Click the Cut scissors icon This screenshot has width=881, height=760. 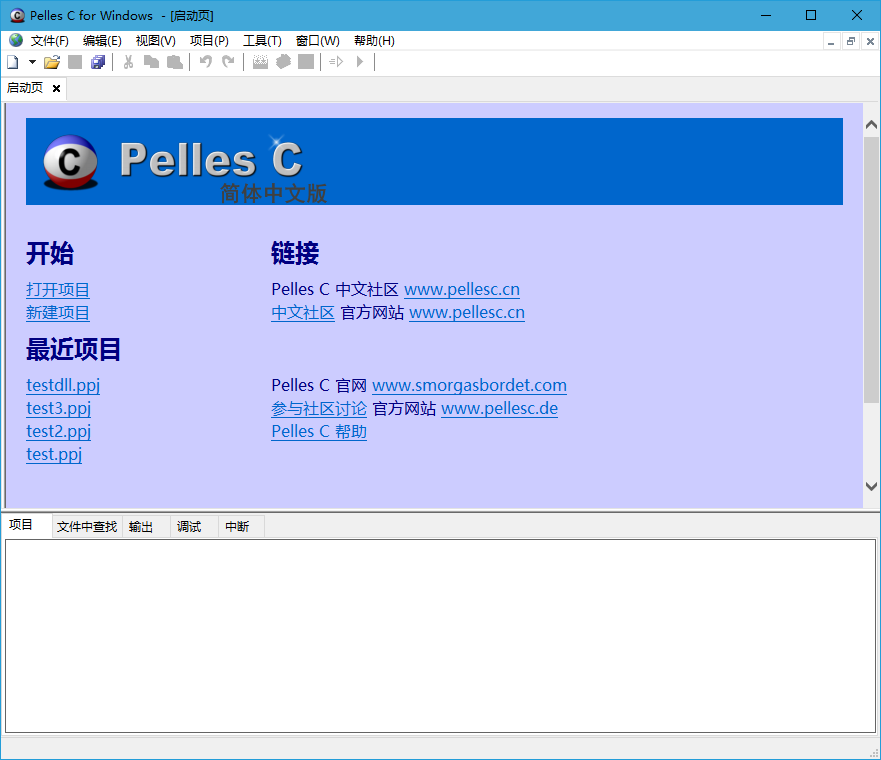click(128, 62)
